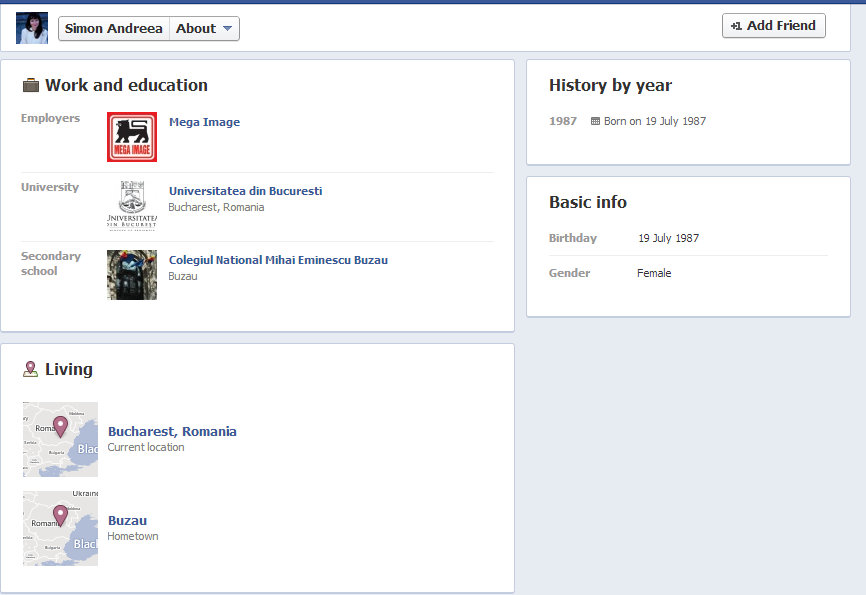Click the map pin icon beside Living

30,370
